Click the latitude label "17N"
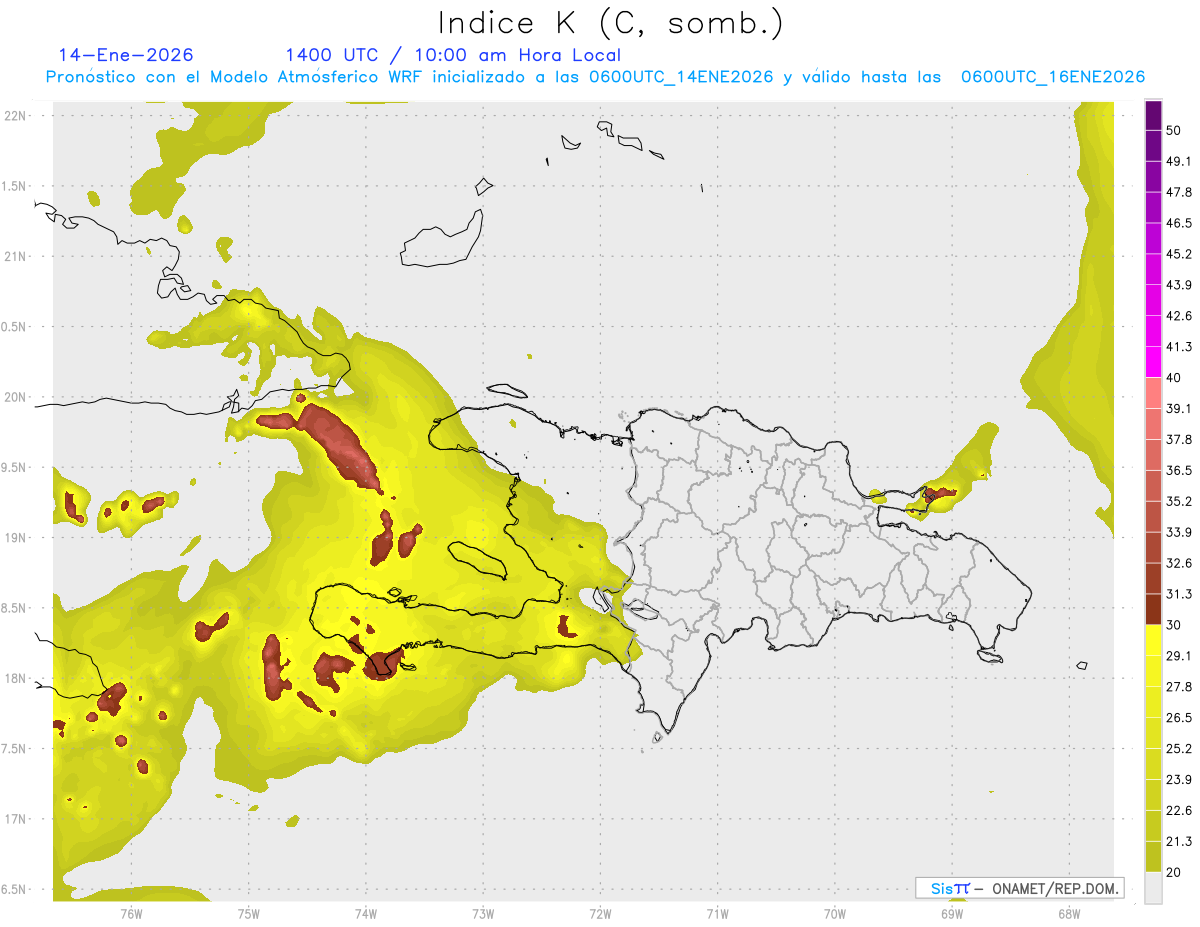This screenshot has width=1200, height=927. tap(17, 819)
